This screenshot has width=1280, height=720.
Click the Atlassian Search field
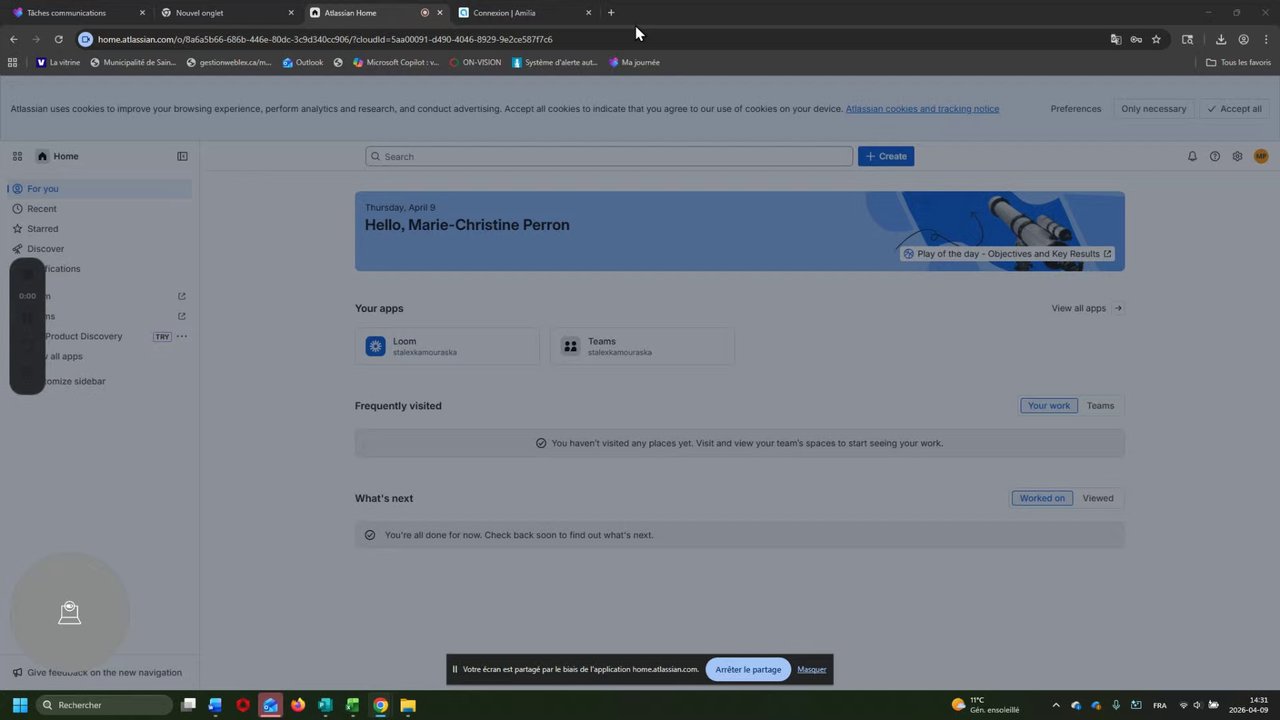click(x=609, y=156)
